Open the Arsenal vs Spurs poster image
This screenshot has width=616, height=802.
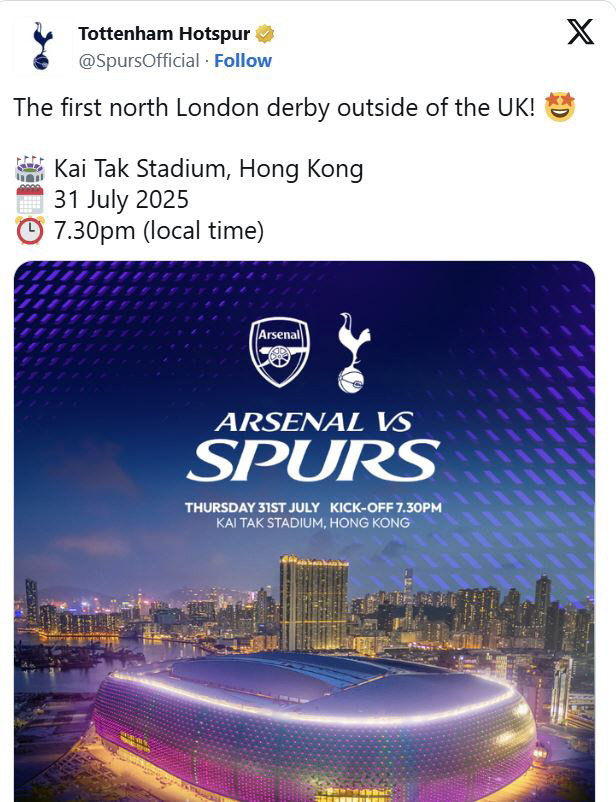(x=304, y=531)
